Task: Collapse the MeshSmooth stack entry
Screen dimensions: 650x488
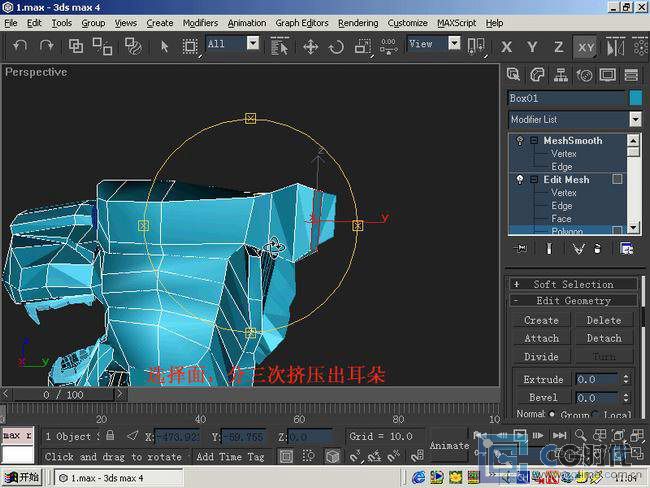Action: pyautogui.click(x=534, y=141)
